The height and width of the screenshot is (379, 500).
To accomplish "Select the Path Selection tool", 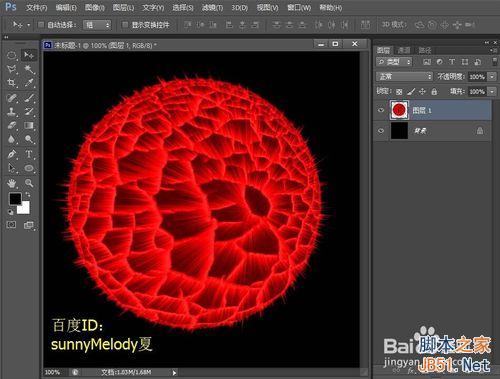I will coord(12,168).
